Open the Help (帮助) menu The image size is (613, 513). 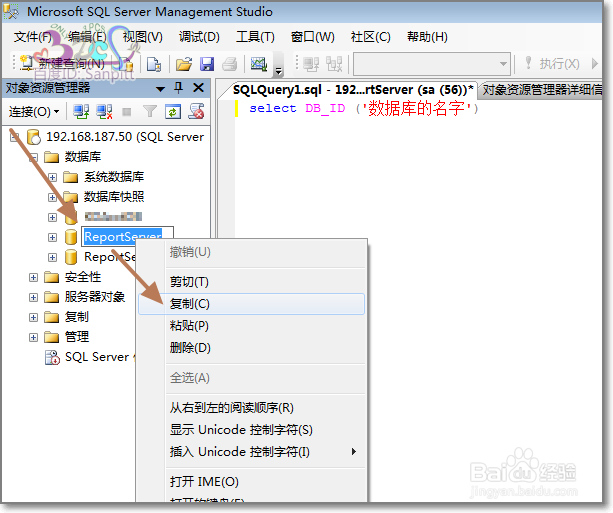[x=427, y=37]
